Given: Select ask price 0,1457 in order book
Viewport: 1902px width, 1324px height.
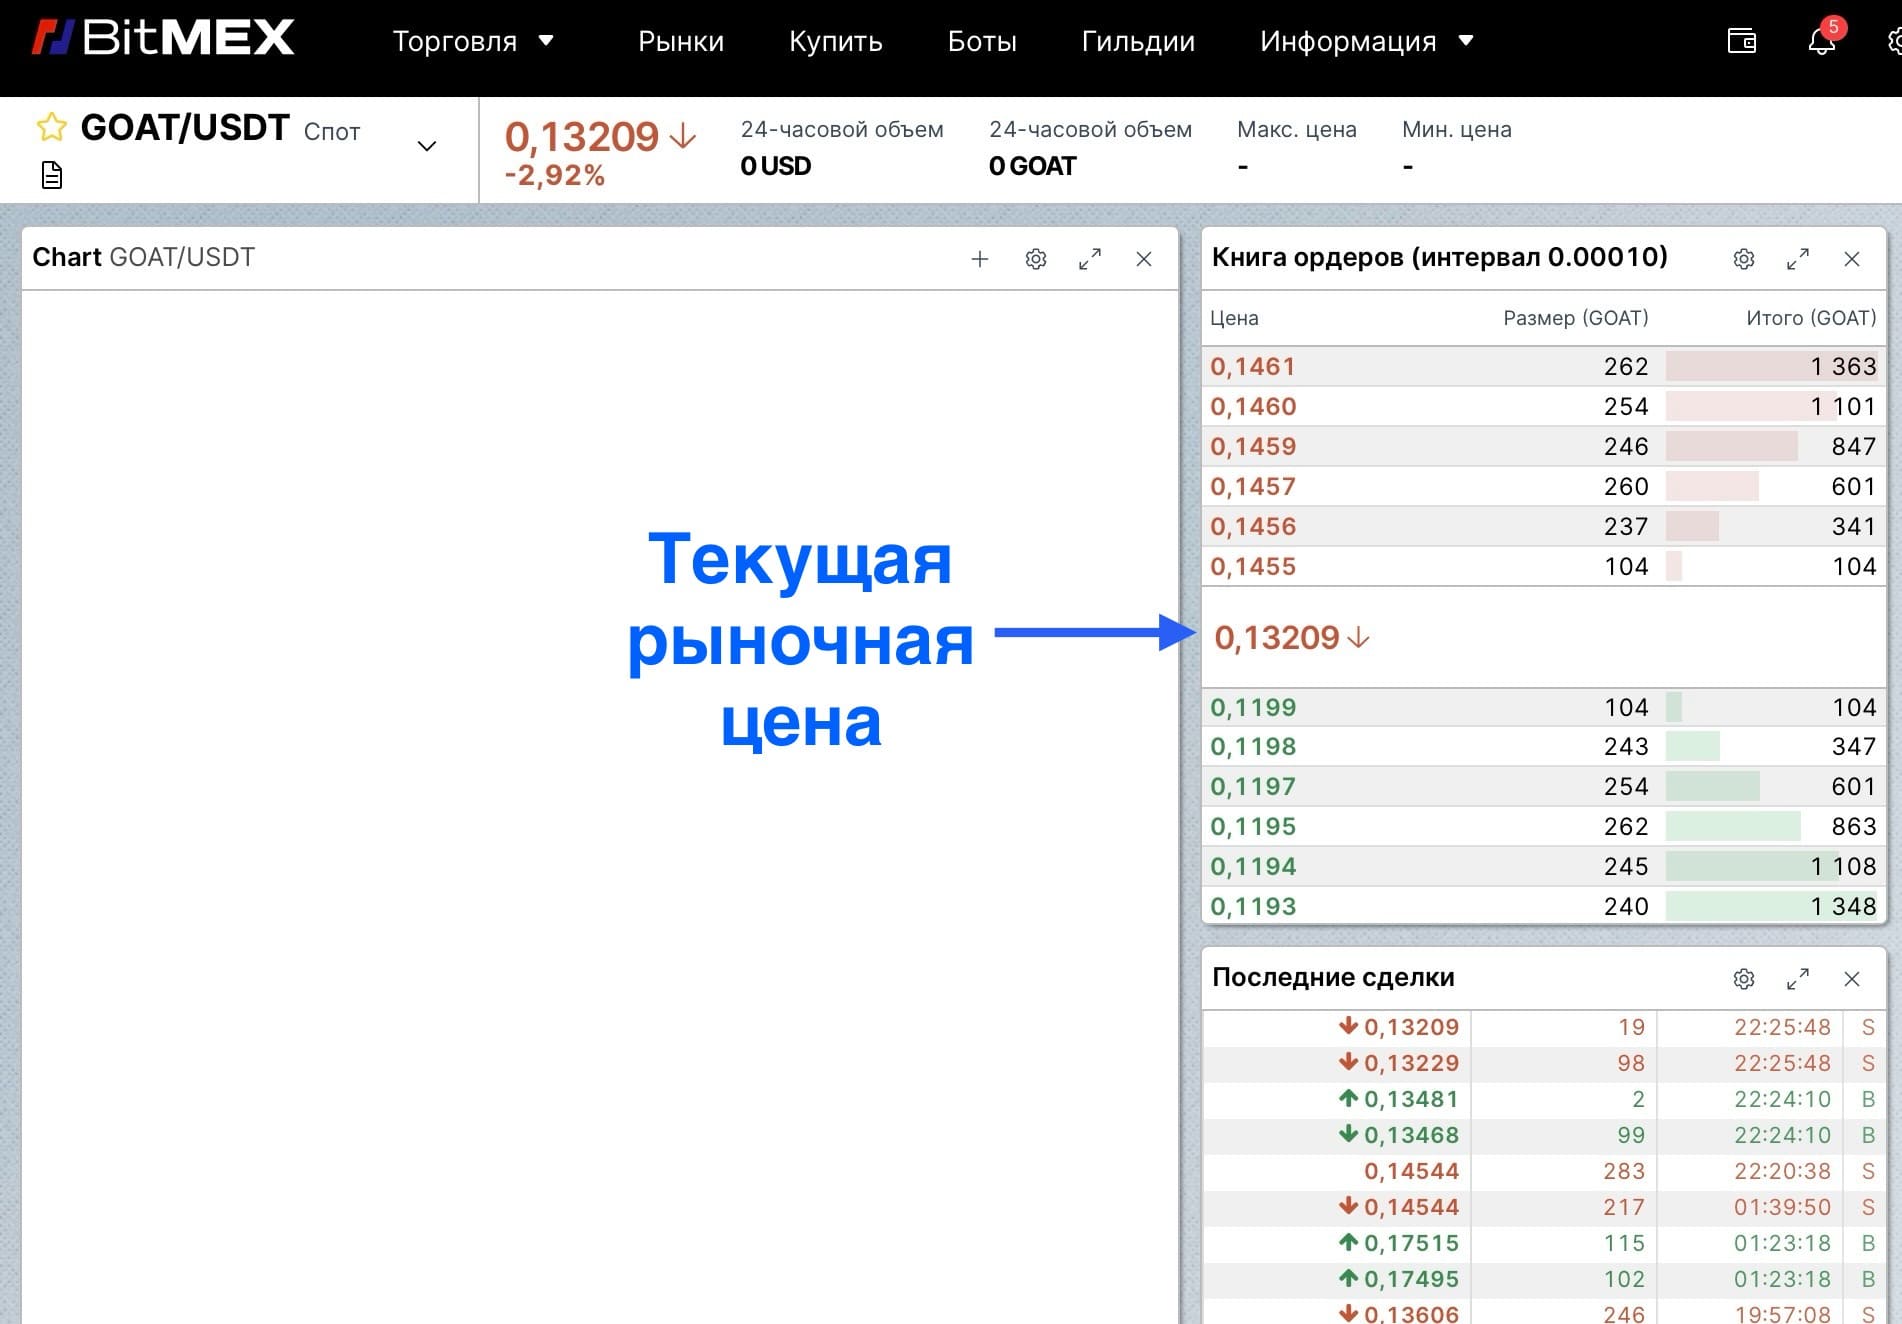Looking at the screenshot, I should (x=1253, y=487).
